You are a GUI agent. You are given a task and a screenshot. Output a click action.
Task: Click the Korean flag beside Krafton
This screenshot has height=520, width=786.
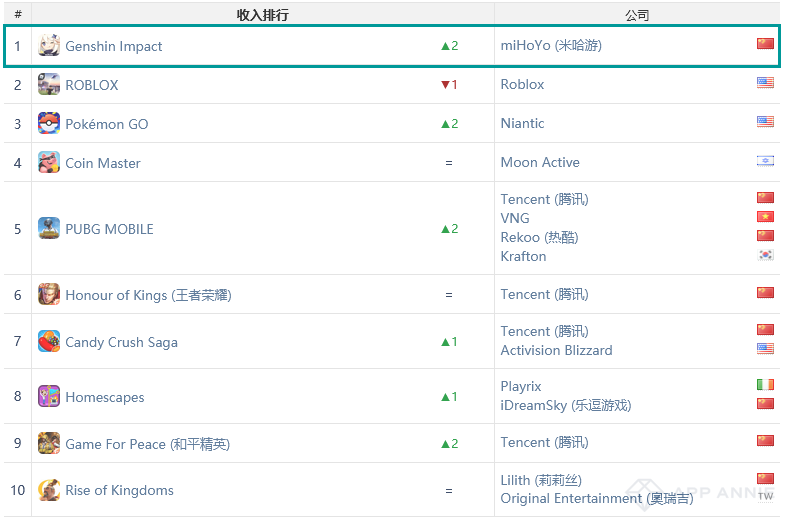point(765,255)
